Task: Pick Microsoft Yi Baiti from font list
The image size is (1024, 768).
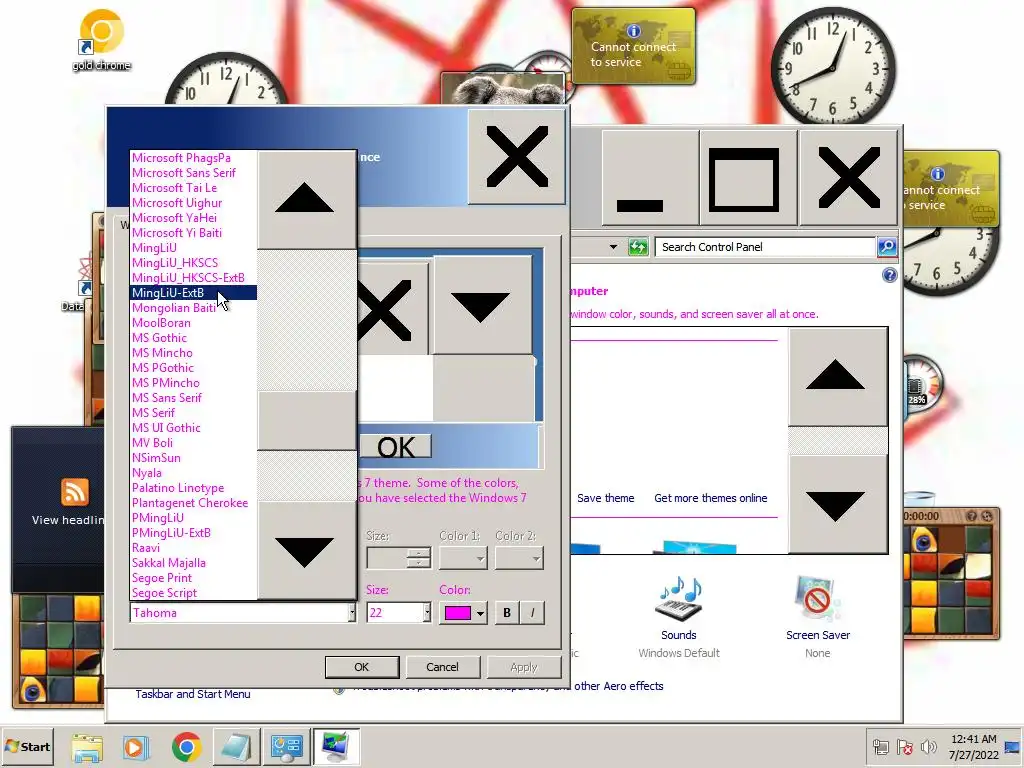Action: [193, 233]
